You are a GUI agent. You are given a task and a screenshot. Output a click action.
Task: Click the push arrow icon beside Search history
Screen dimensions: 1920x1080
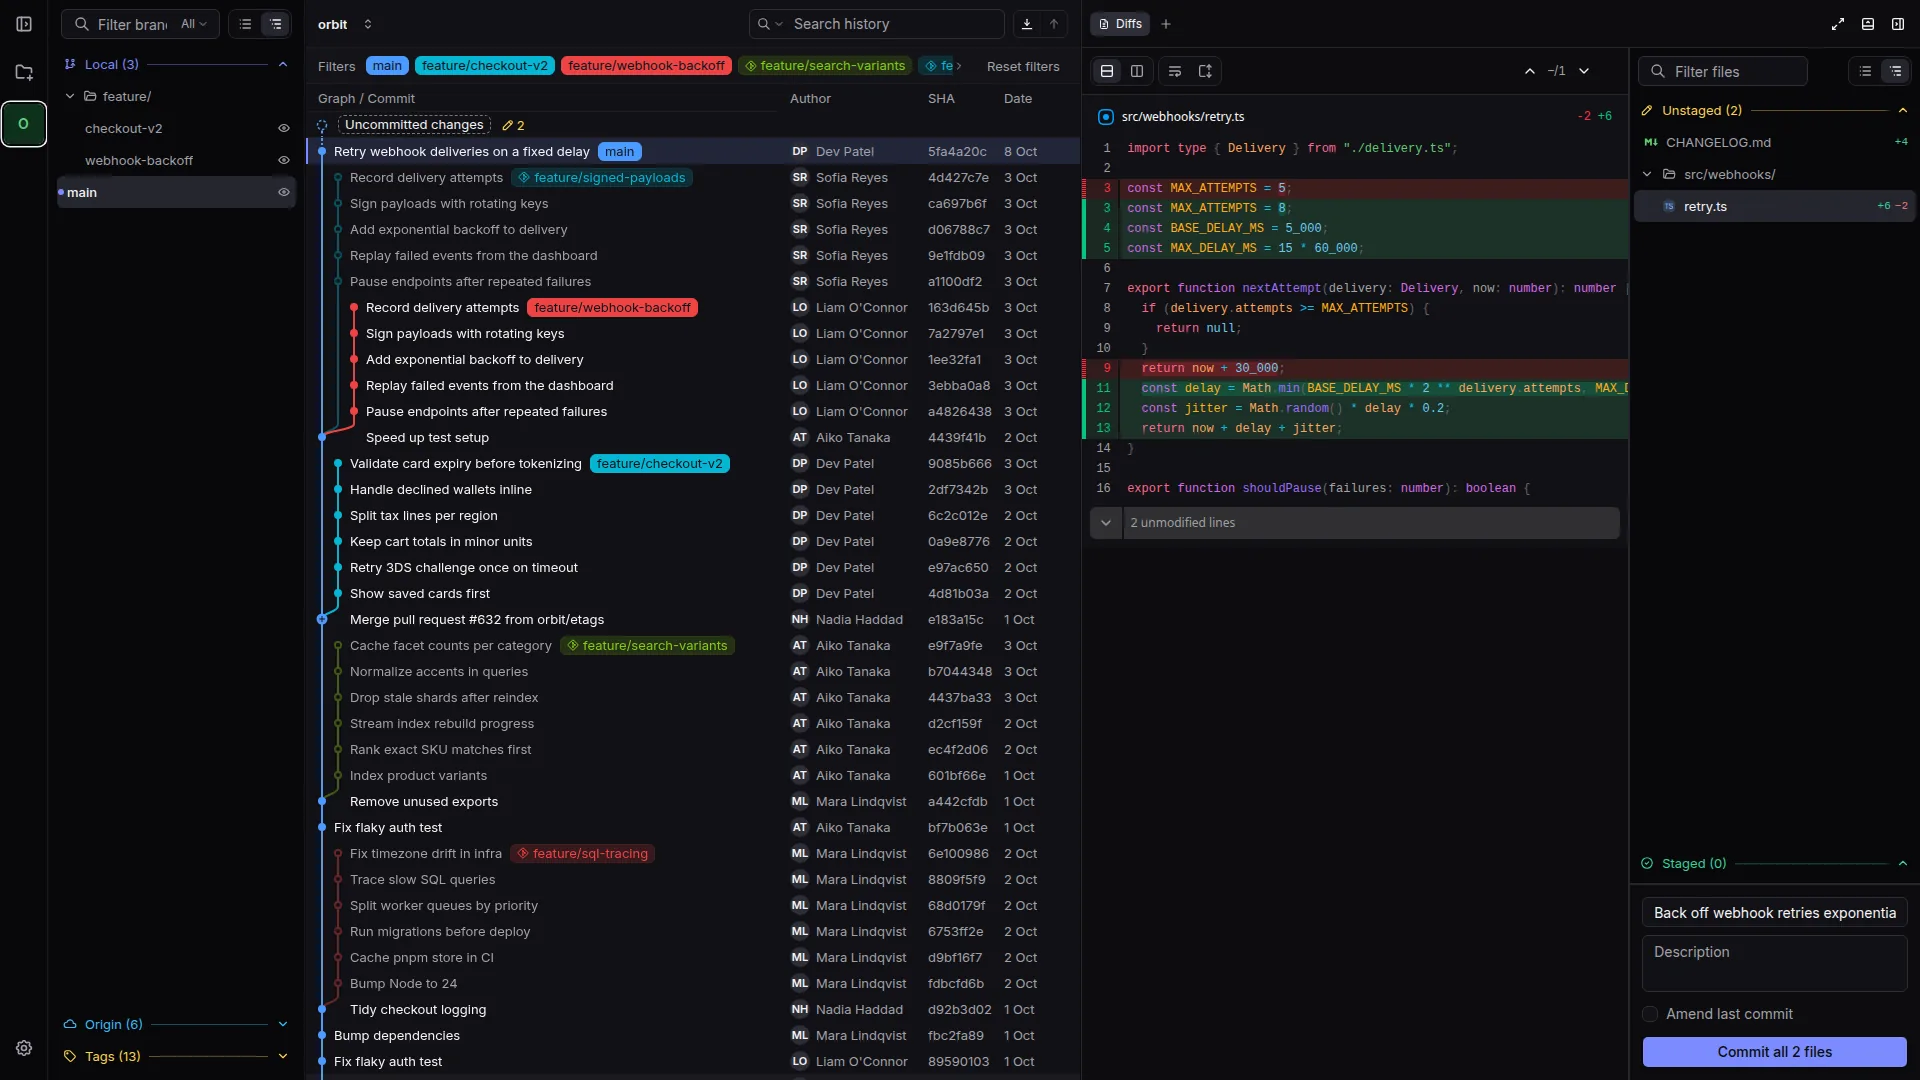coord(1054,24)
